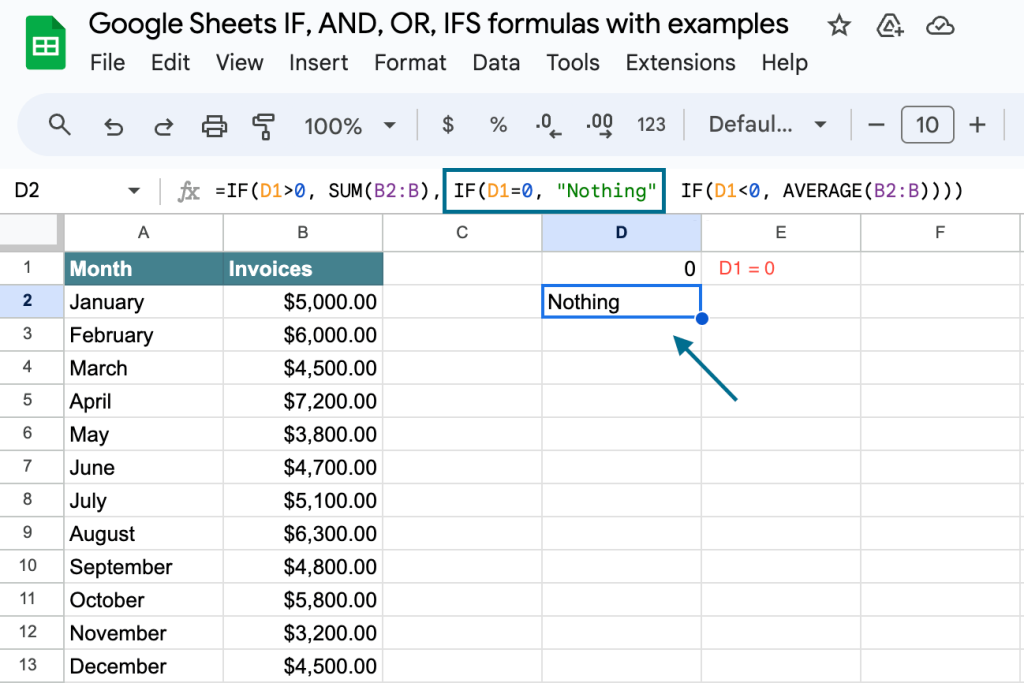Screen dimensions: 1024x683
Task: Select column A header
Action: point(144,232)
